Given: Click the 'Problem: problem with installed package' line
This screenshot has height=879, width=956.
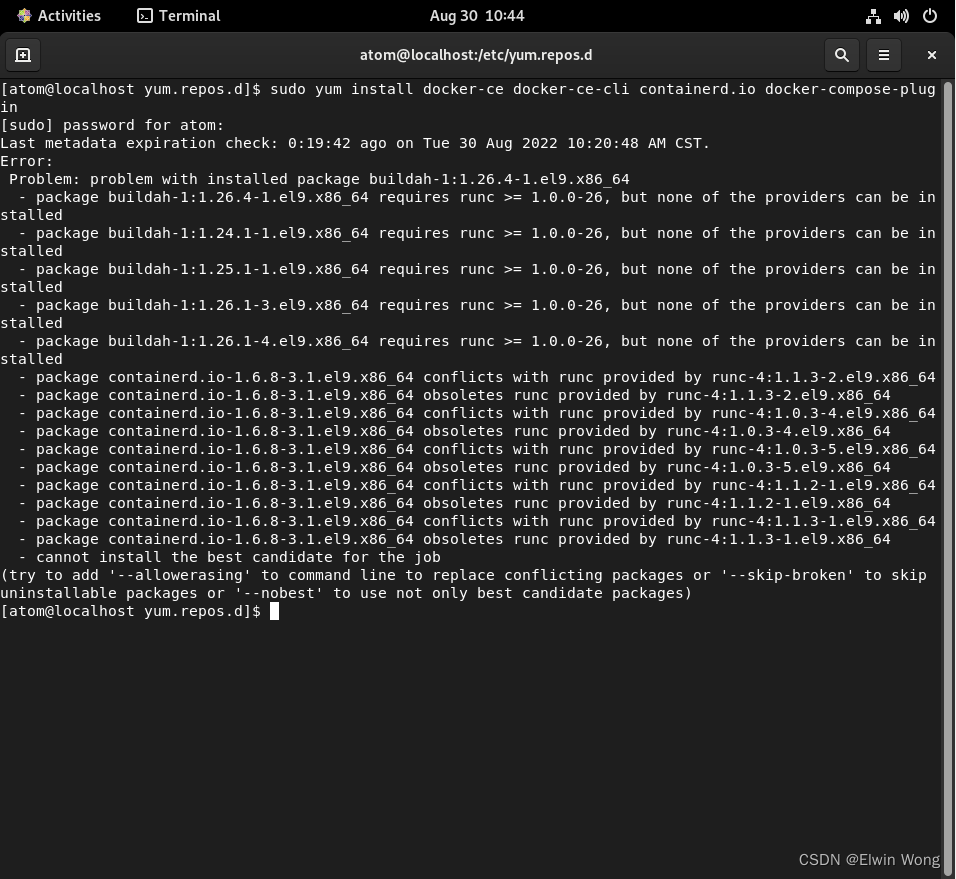Looking at the screenshot, I should (319, 179).
